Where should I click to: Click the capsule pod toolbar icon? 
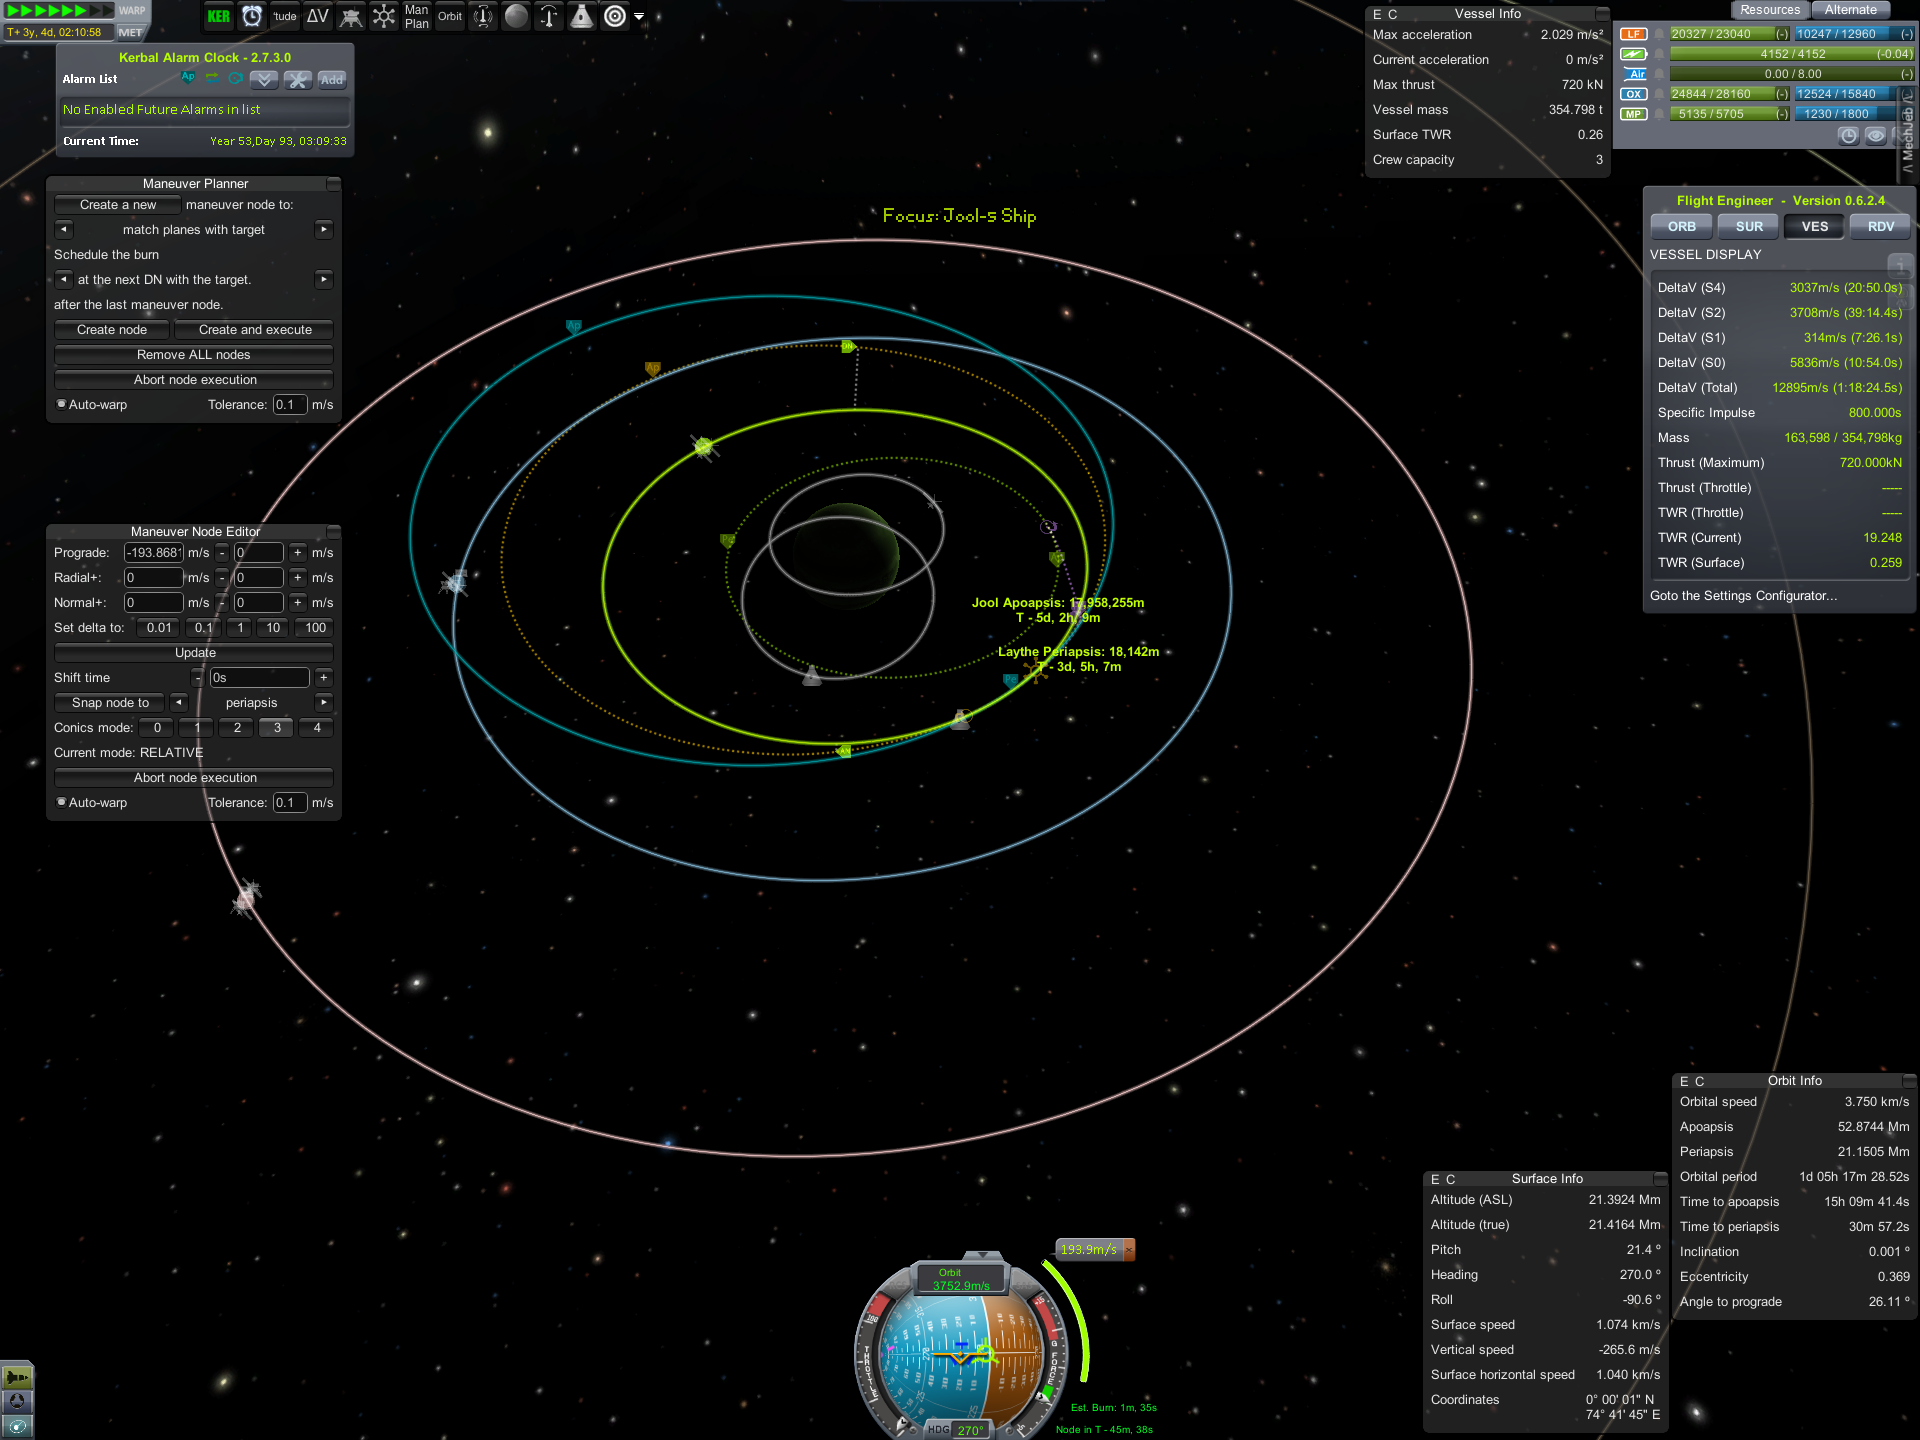click(582, 16)
